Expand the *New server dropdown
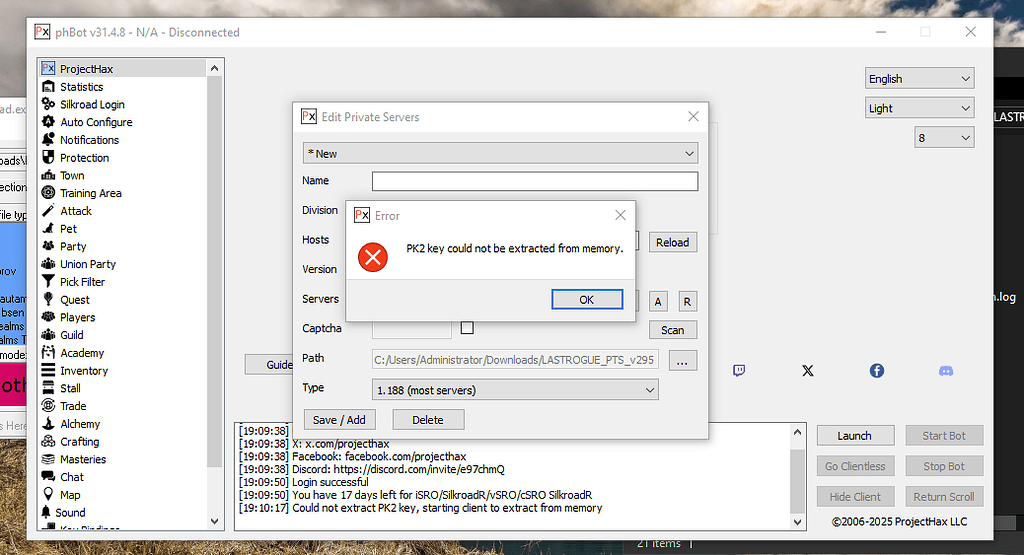Screen dimensions: 1024x555 500,153
